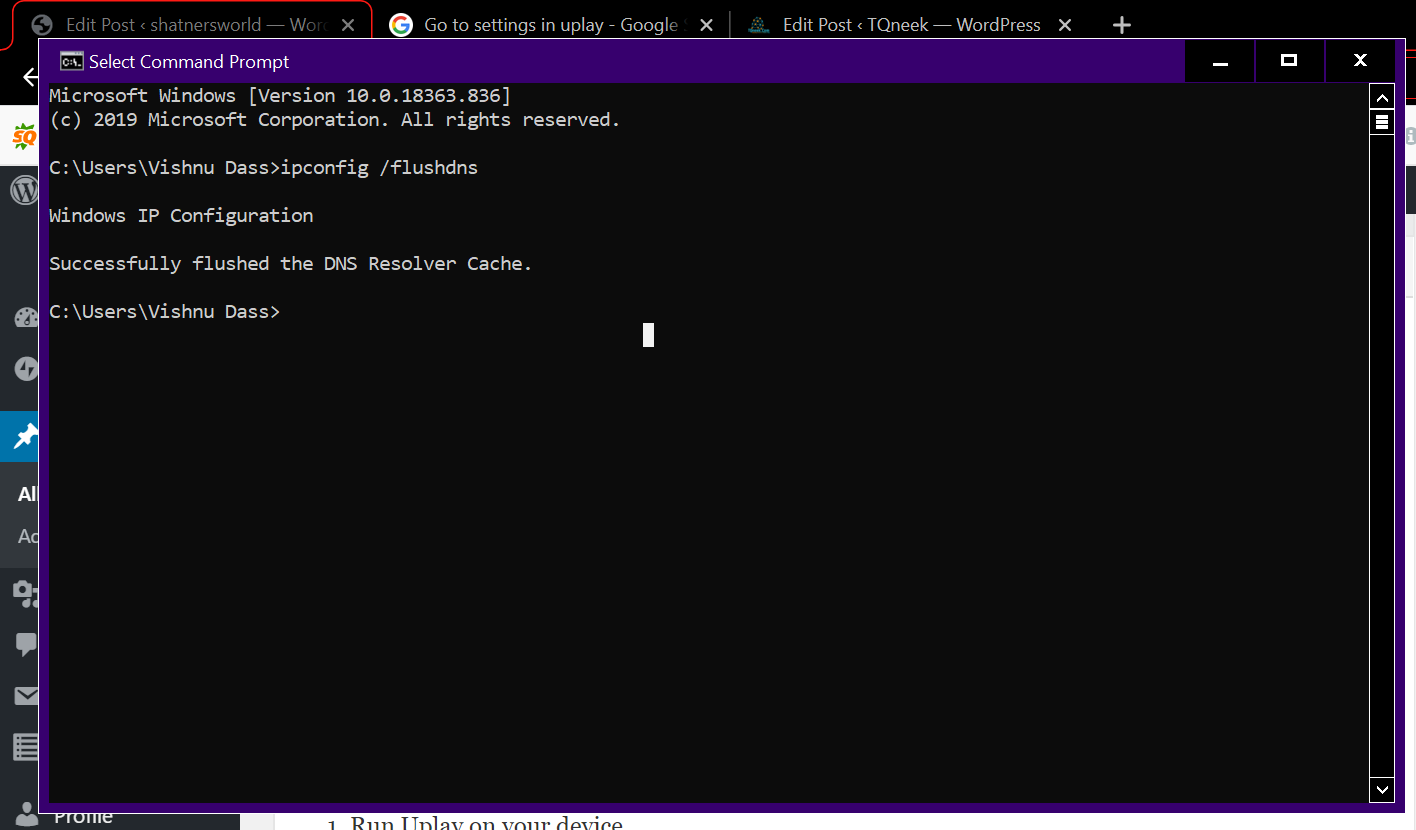Click the Google favicon on the uplay tab

[401, 25]
